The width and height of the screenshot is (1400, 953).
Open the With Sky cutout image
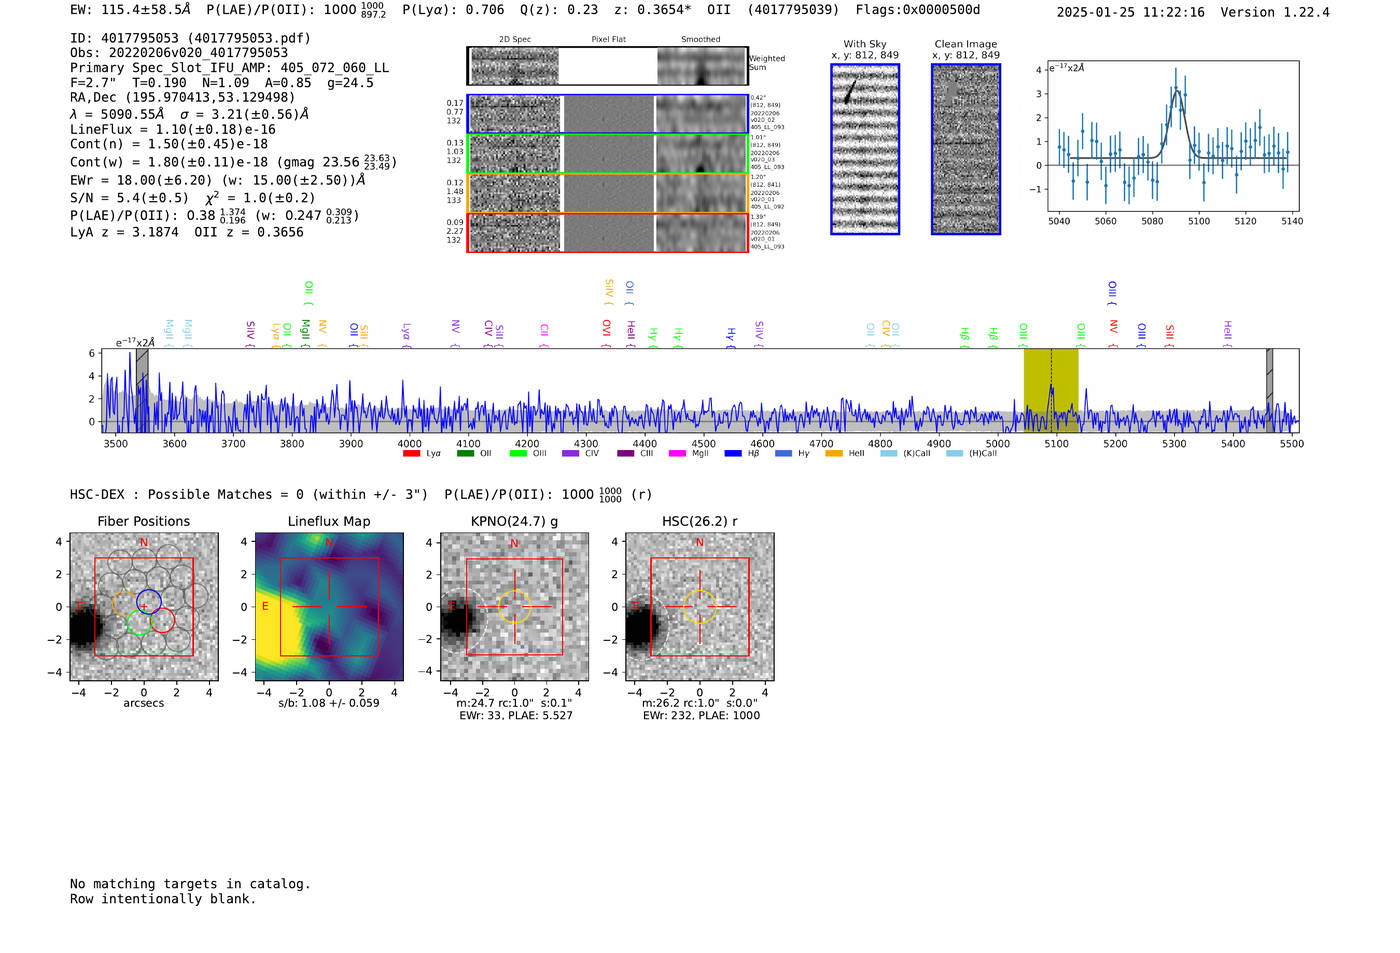[x=865, y=149]
